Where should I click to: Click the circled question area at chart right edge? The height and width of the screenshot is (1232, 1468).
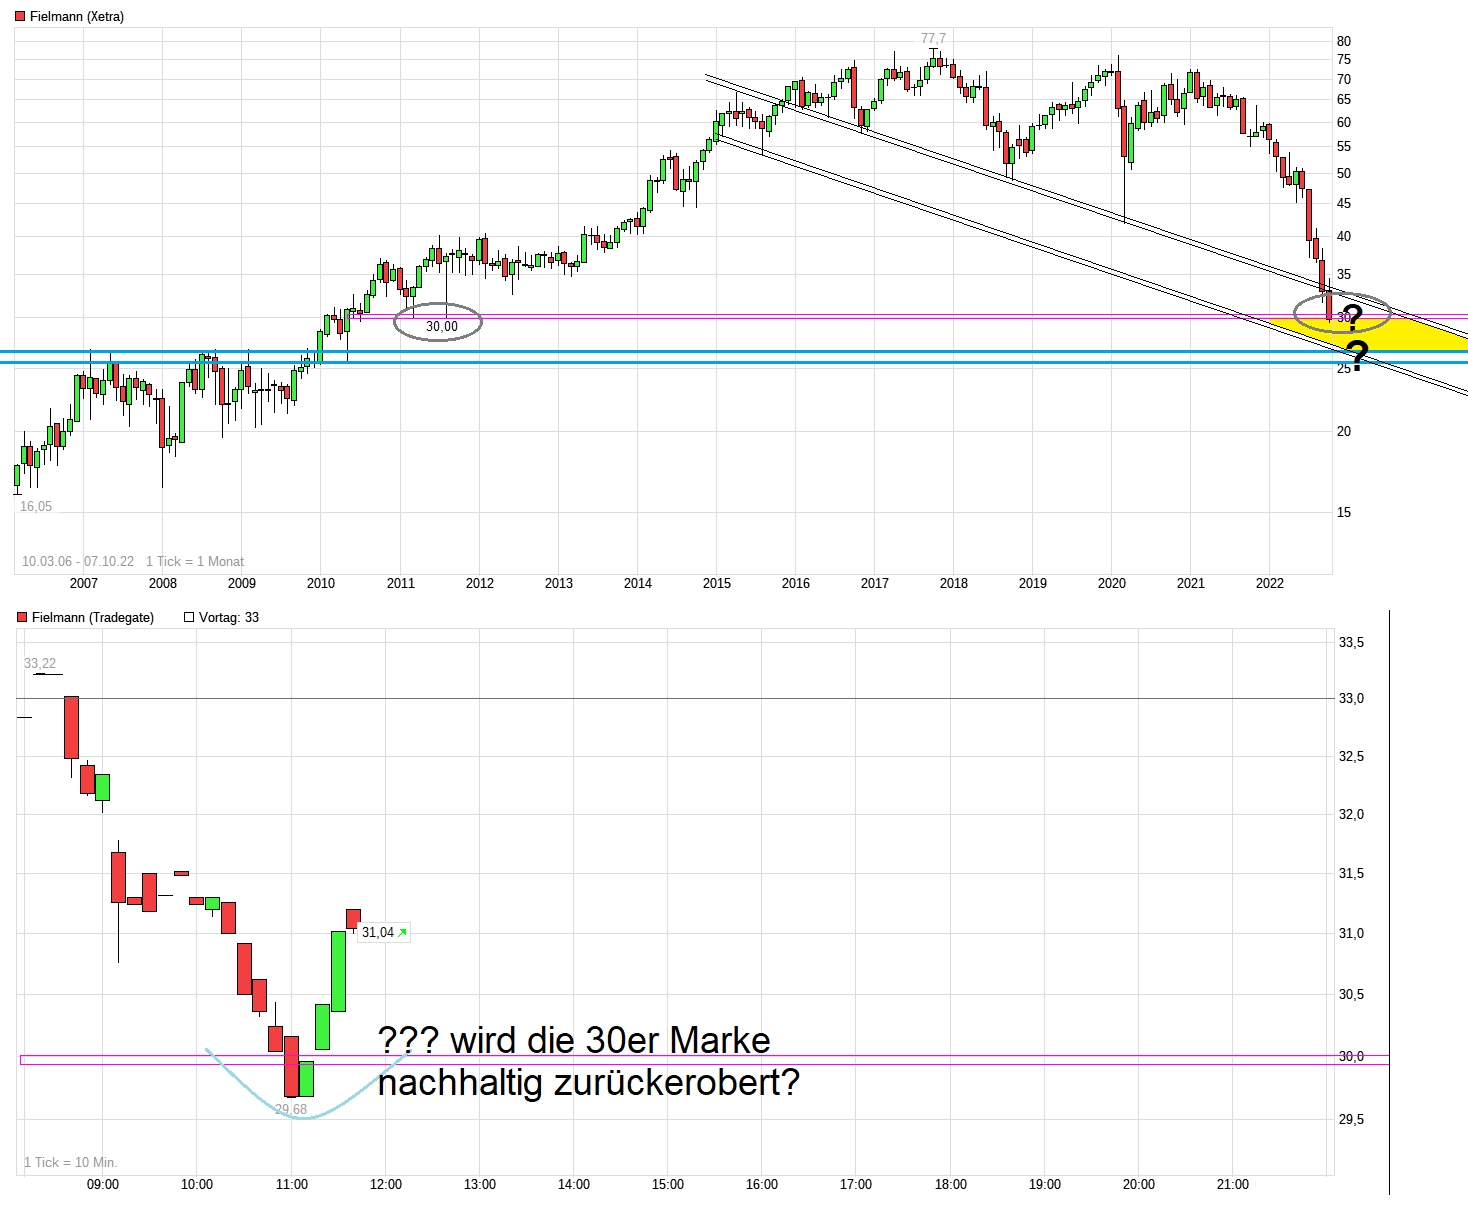click(x=1341, y=313)
